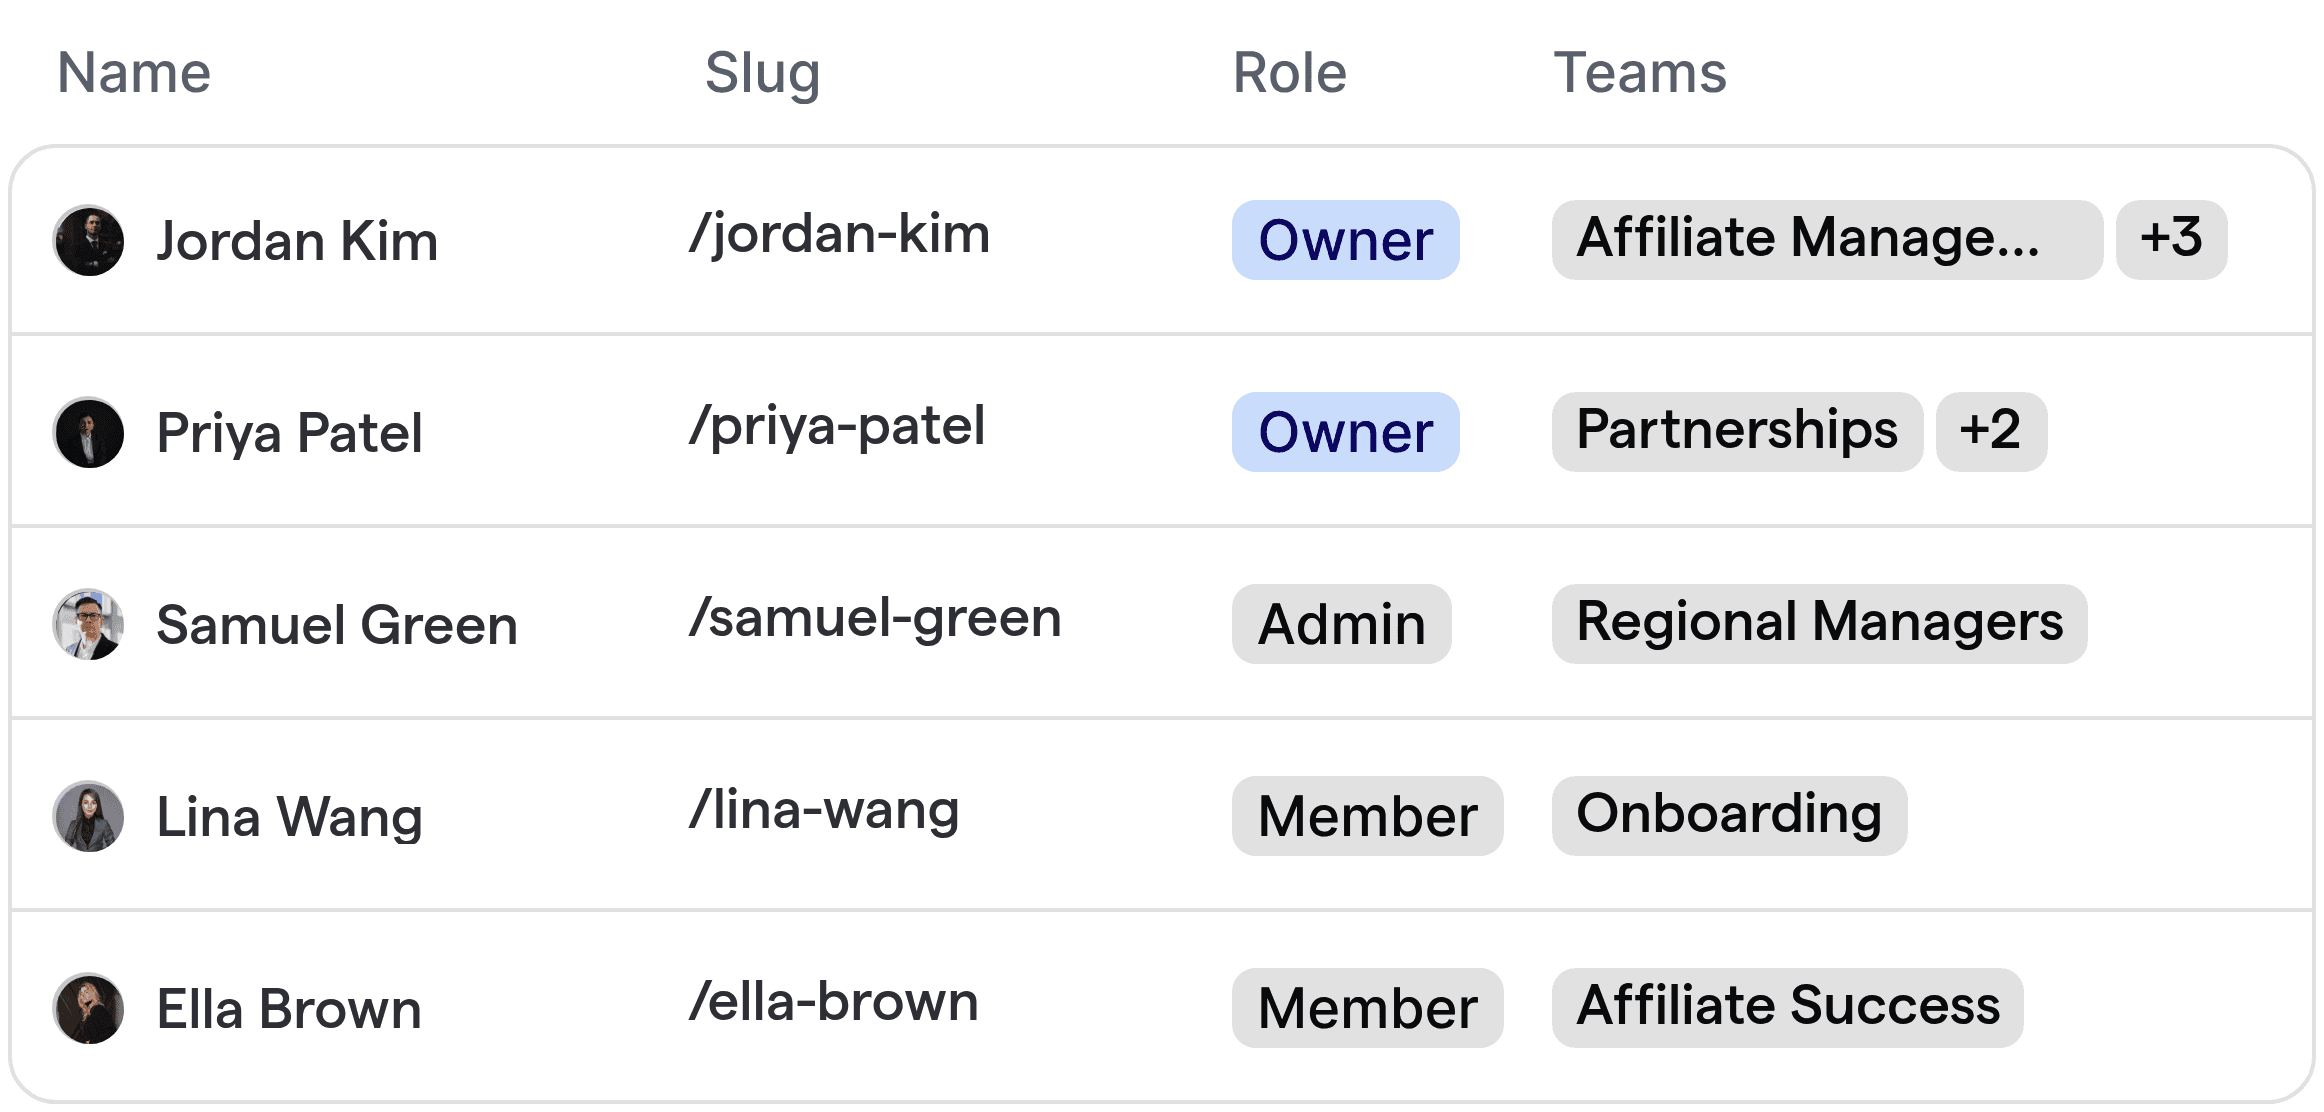The image size is (2324, 1112).
Task: Select the Onboarding team chip
Action: pos(1729,816)
